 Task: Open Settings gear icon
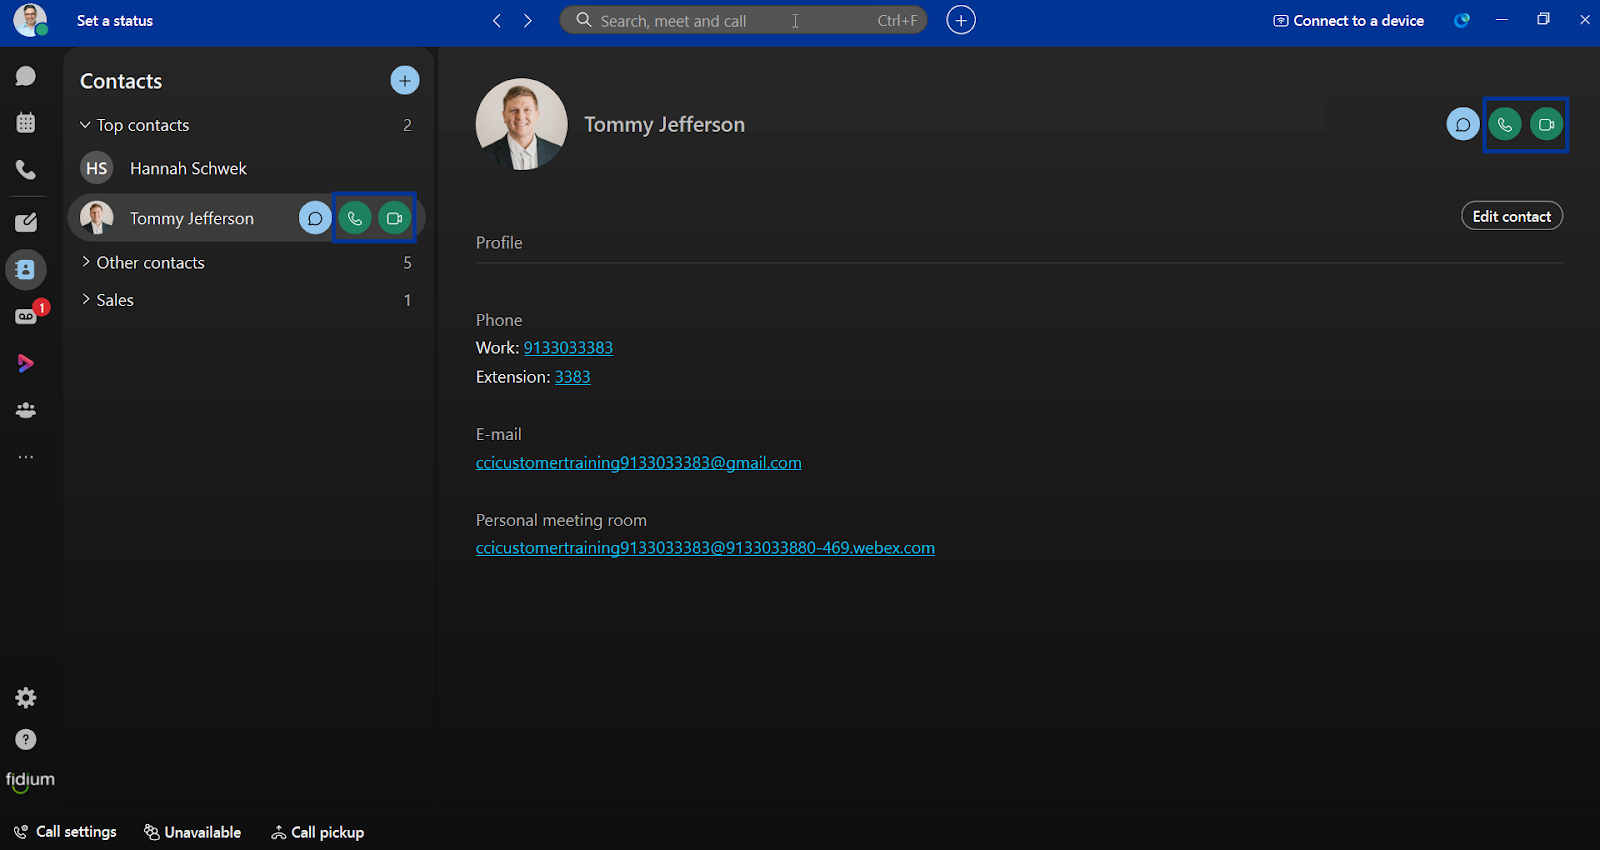pos(26,698)
